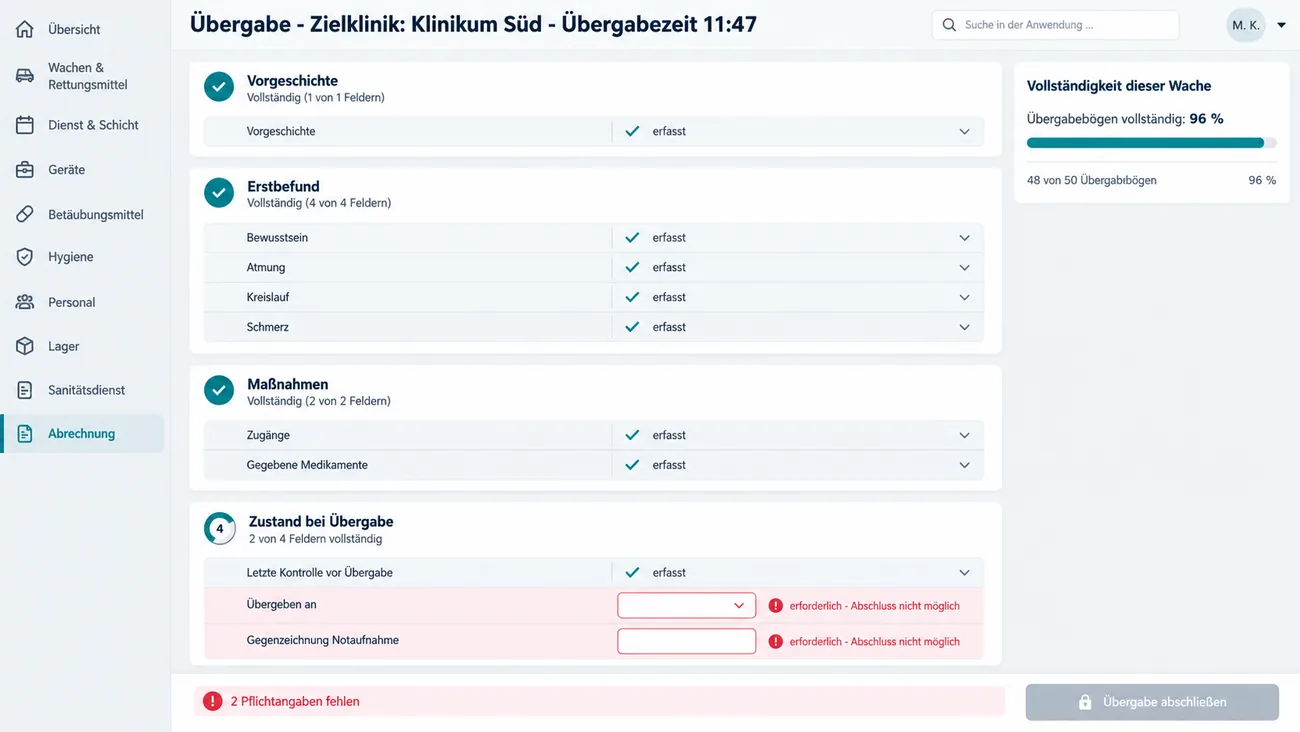Click the search magnifier icon
1300x732 pixels.
[x=949, y=25]
